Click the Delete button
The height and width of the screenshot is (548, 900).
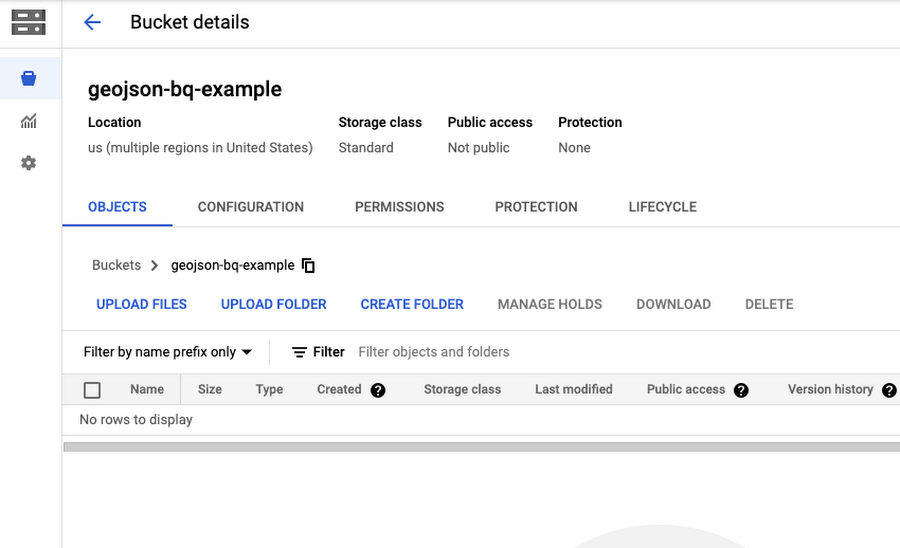click(769, 304)
